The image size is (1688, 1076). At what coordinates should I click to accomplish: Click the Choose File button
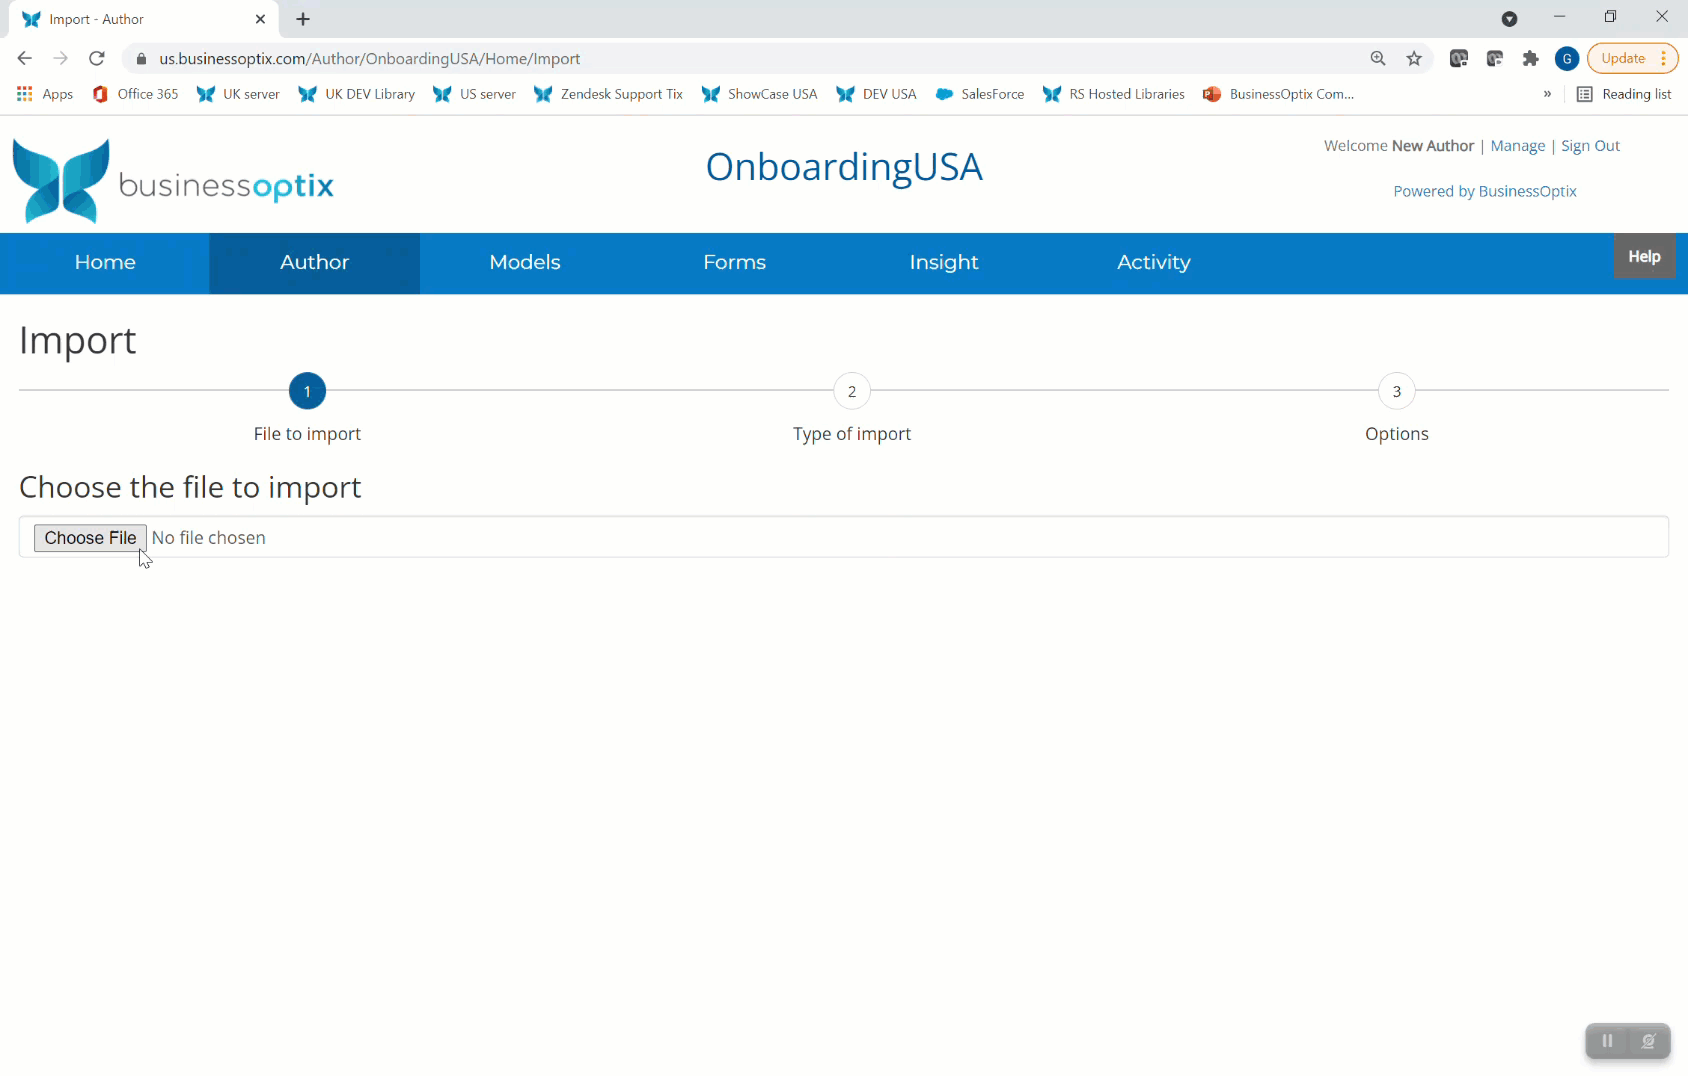tap(89, 537)
